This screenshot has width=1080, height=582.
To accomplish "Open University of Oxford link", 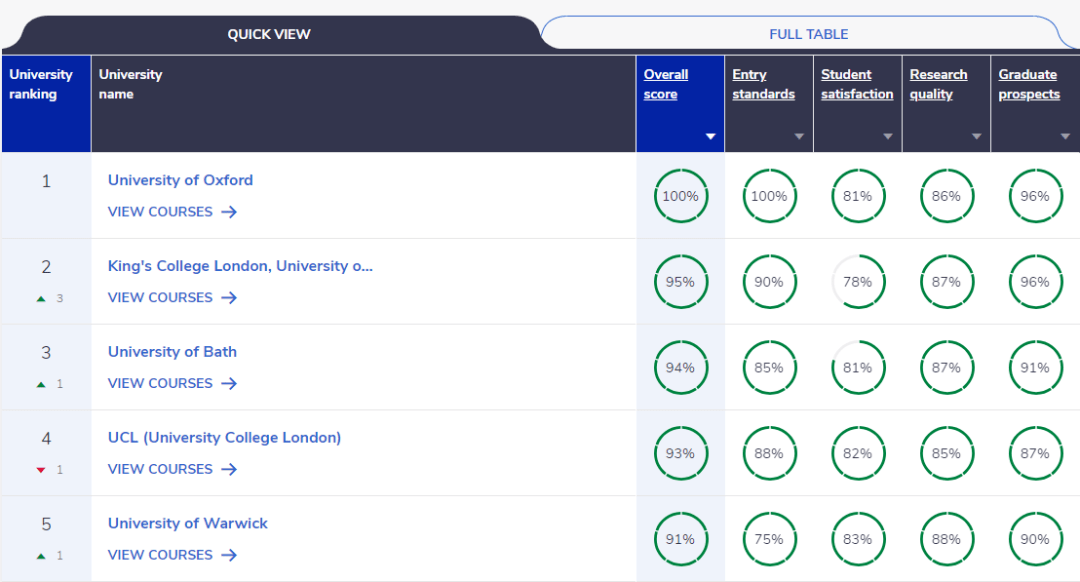I will pos(180,180).
